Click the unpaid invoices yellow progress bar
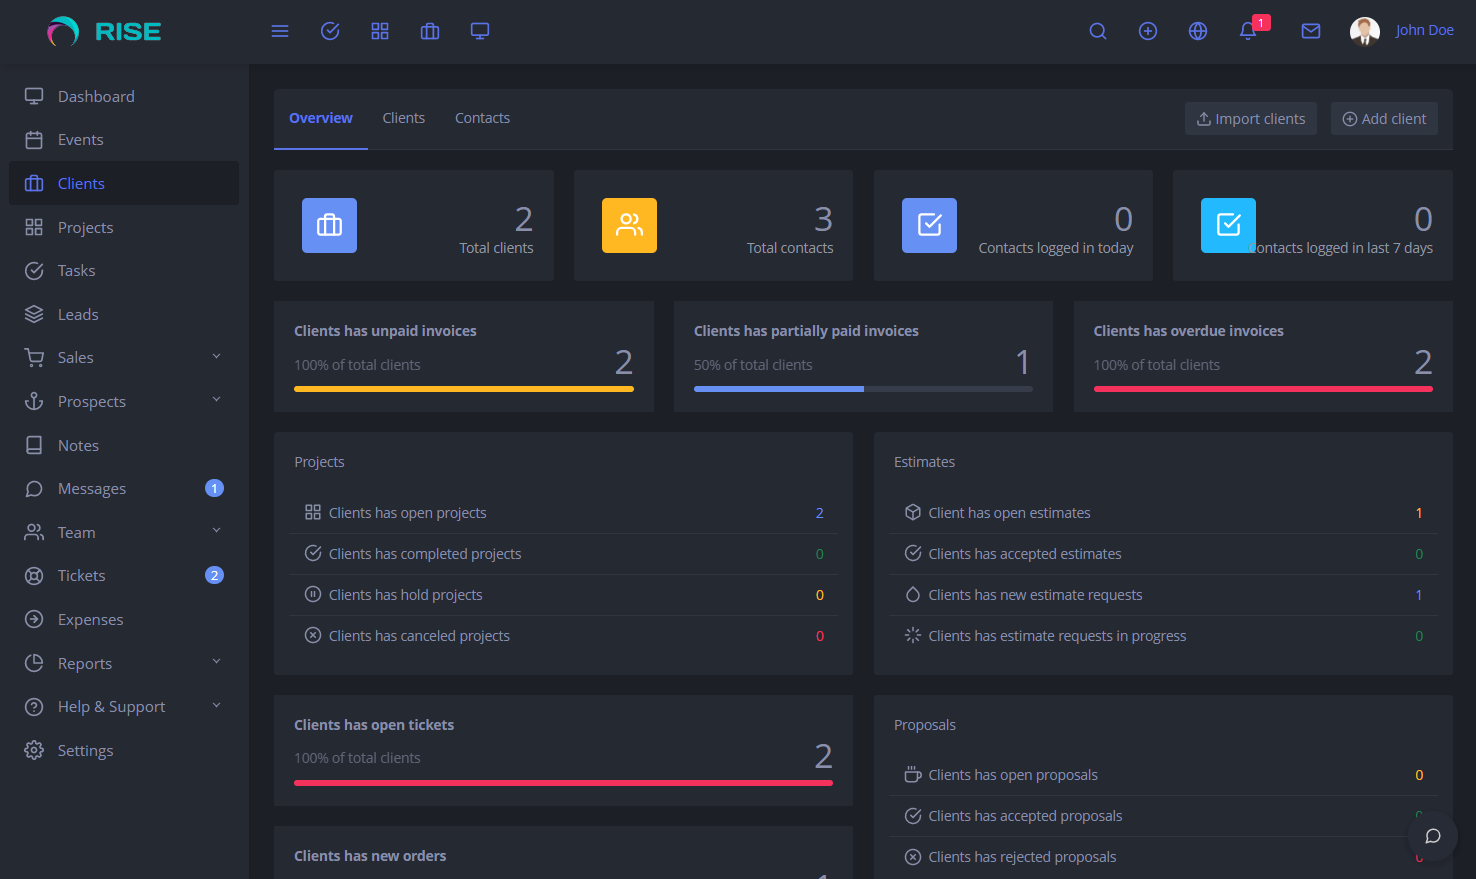 [463, 389]
